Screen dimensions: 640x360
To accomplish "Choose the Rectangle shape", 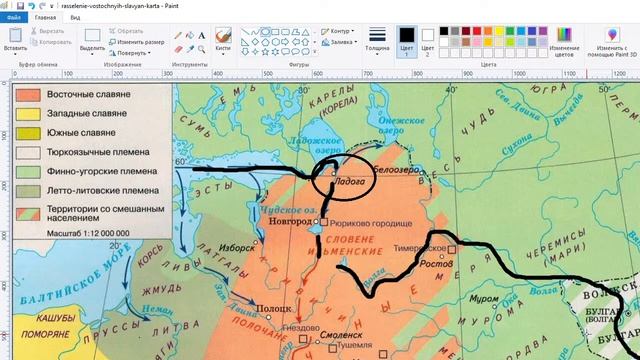I will (x=275, y=32).
